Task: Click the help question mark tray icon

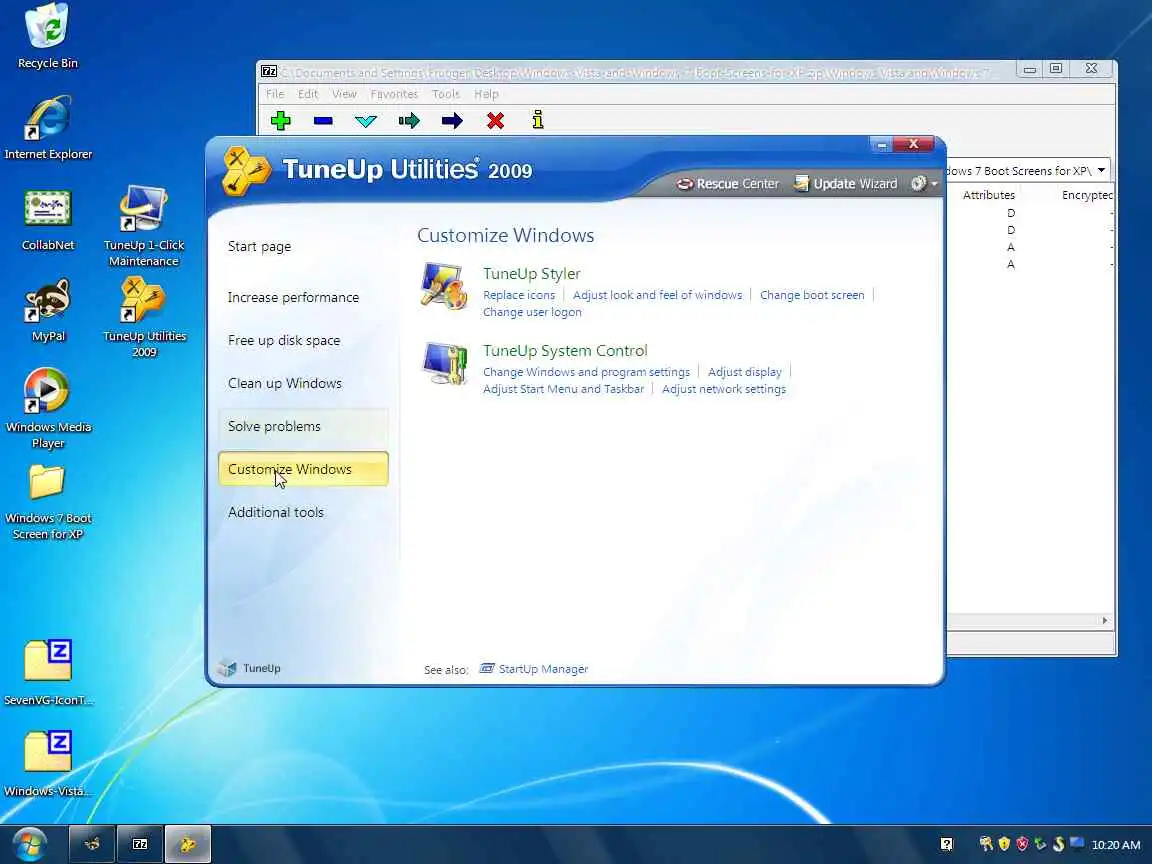Action: pyautogui.click(x=946, y=844)
